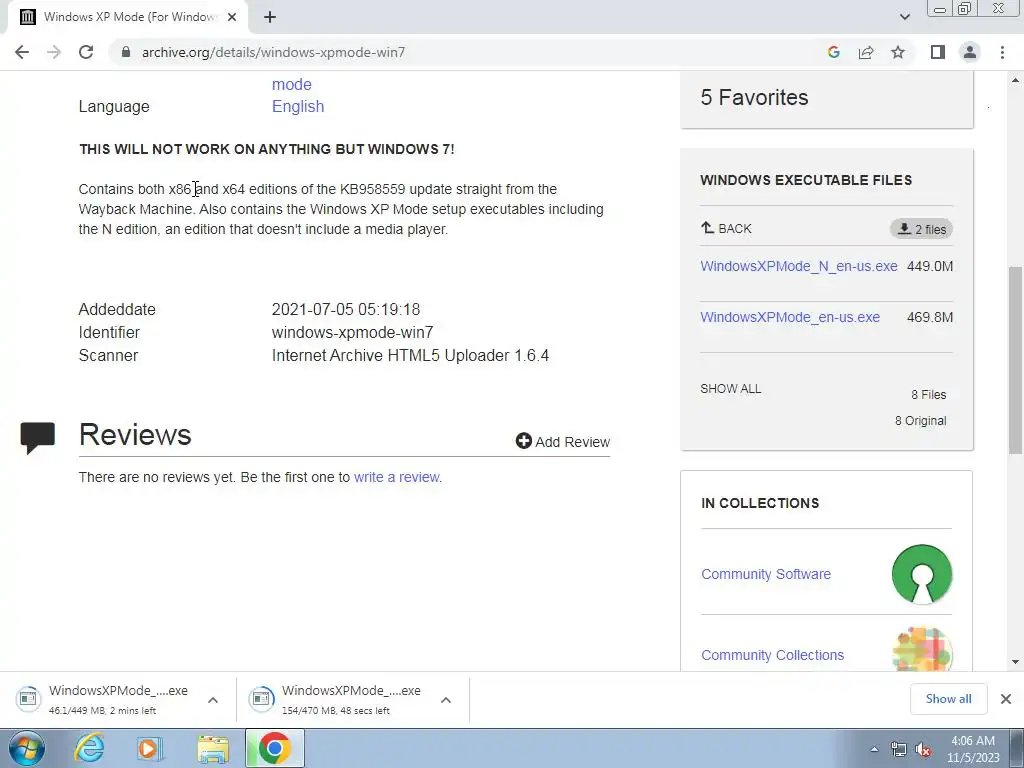This screenshot has width=1024, height=768.
Task: Click the Community Software green logo
Action: click(921, 574)
